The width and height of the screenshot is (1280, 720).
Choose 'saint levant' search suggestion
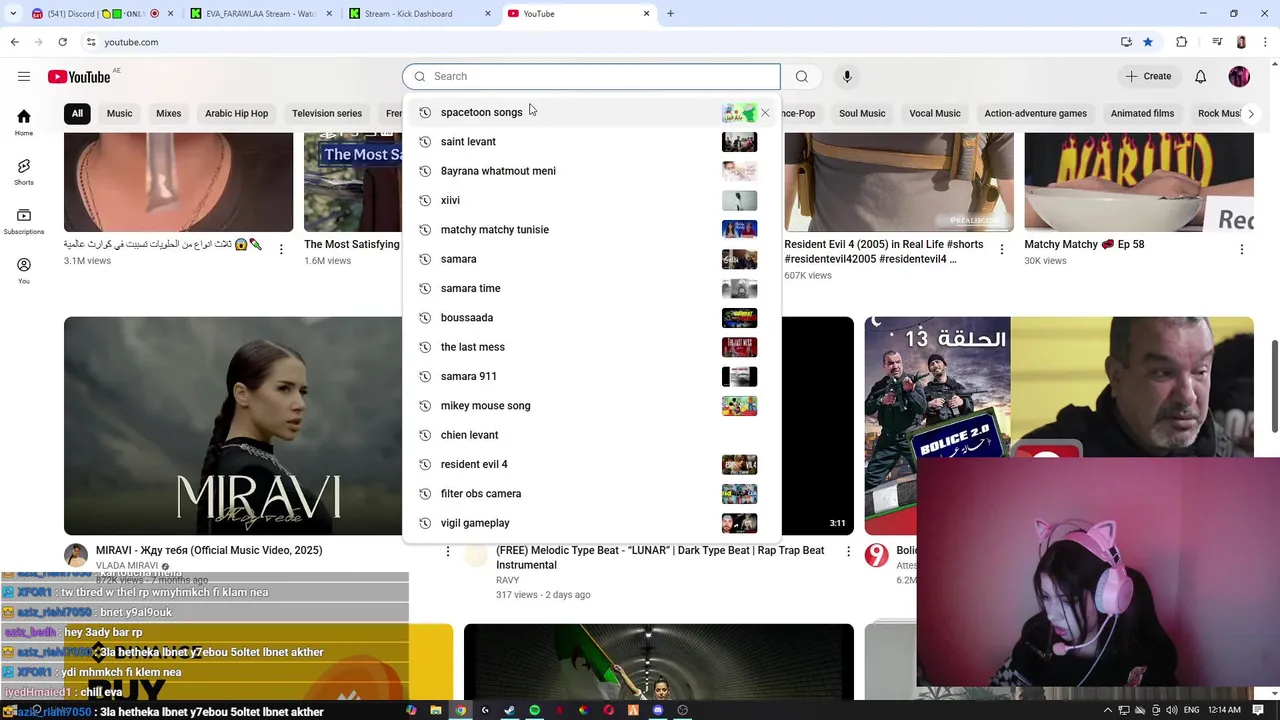(592, 142)
